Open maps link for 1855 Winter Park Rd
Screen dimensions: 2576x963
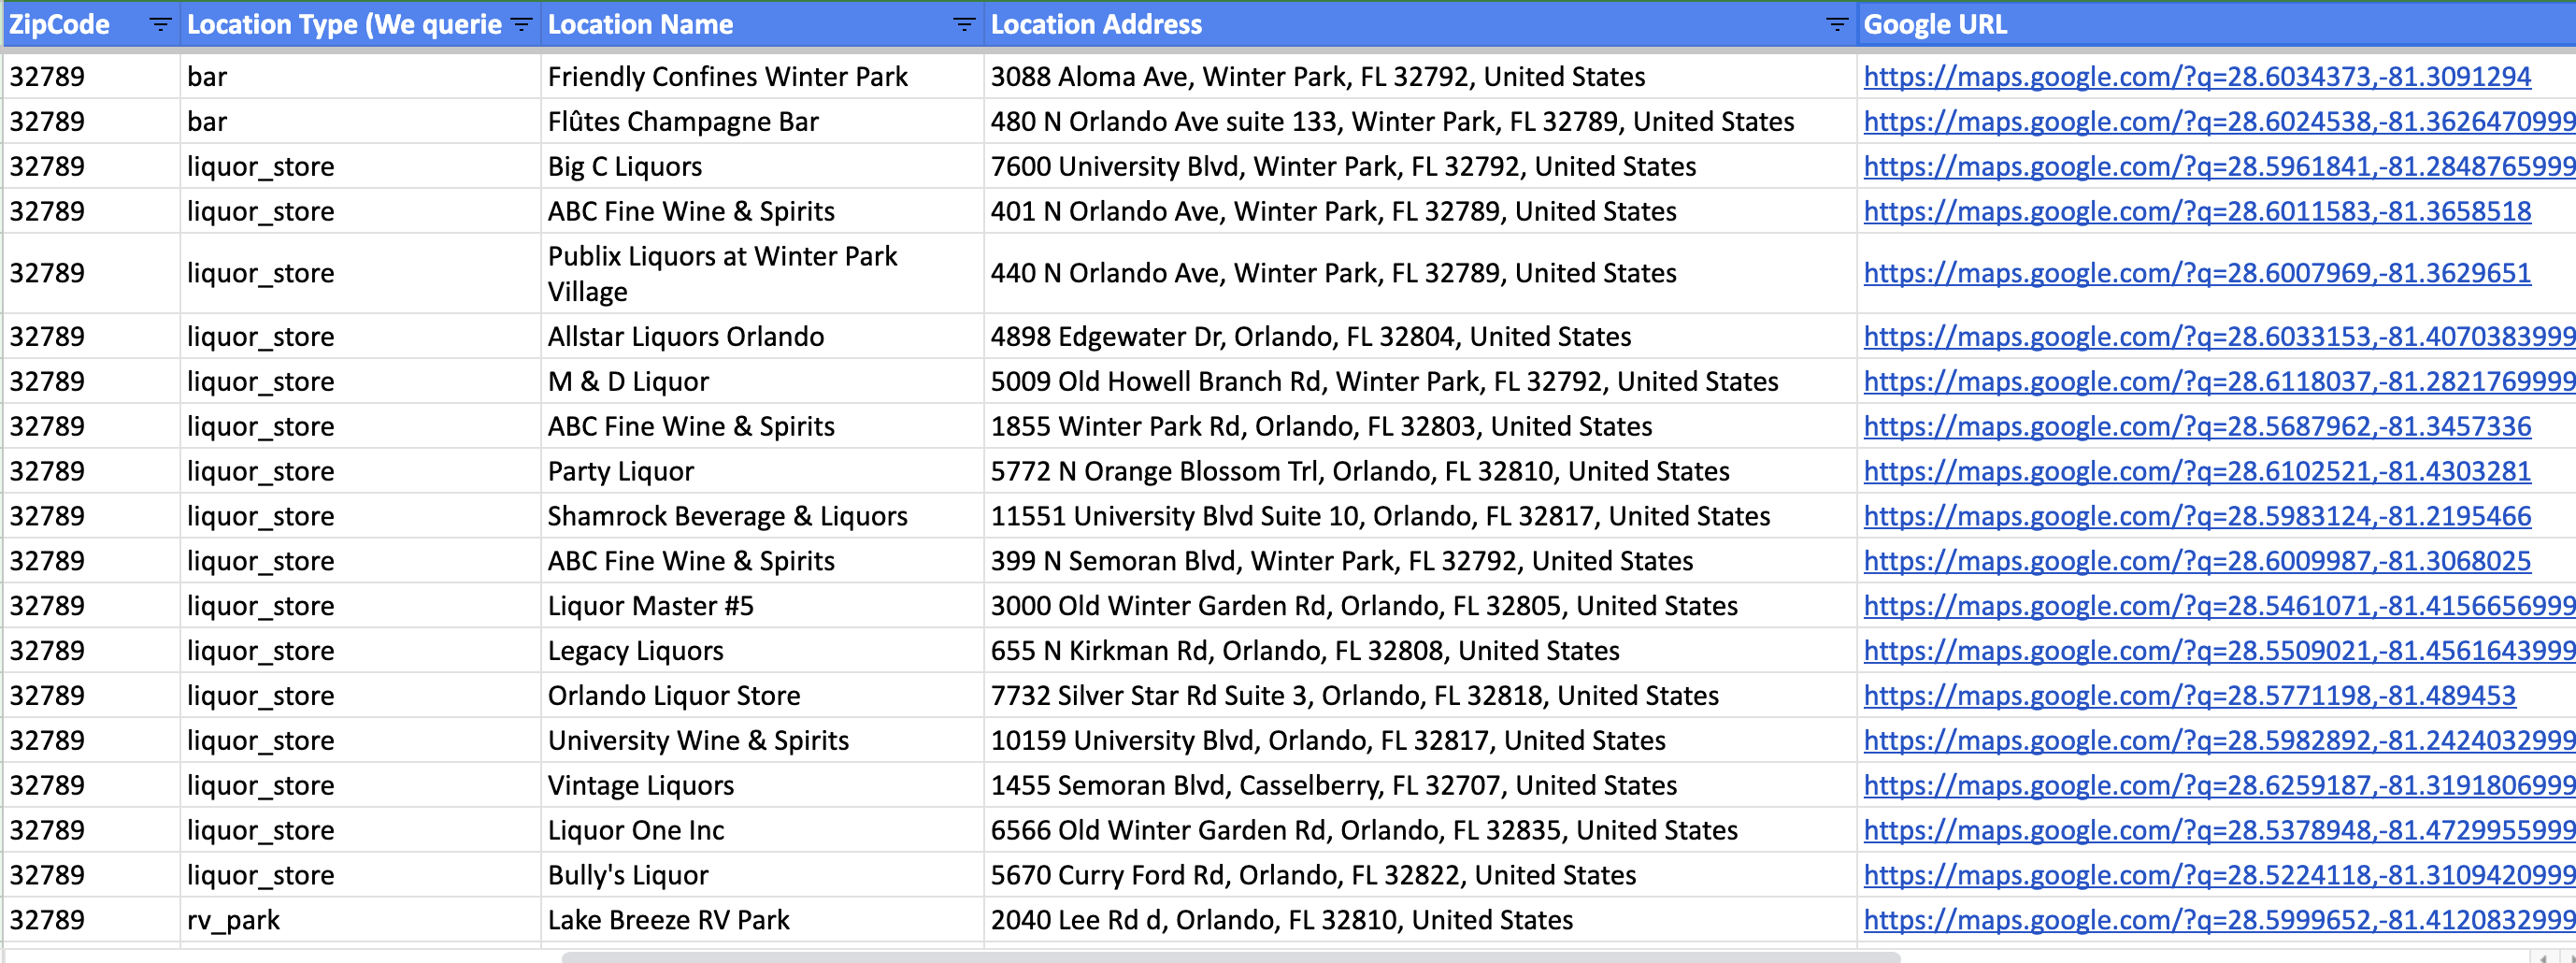click(2197, 427)
